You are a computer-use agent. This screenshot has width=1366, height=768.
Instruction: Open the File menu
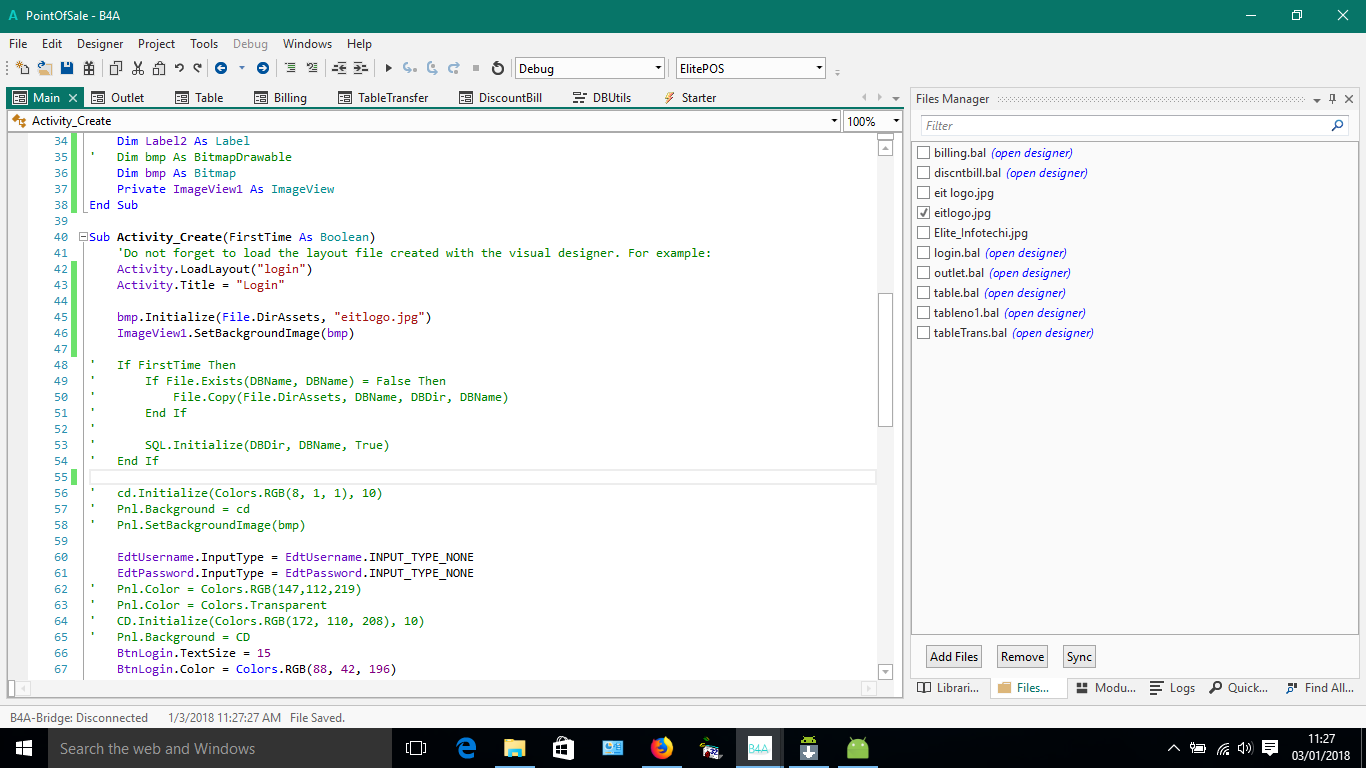[18, 44]
